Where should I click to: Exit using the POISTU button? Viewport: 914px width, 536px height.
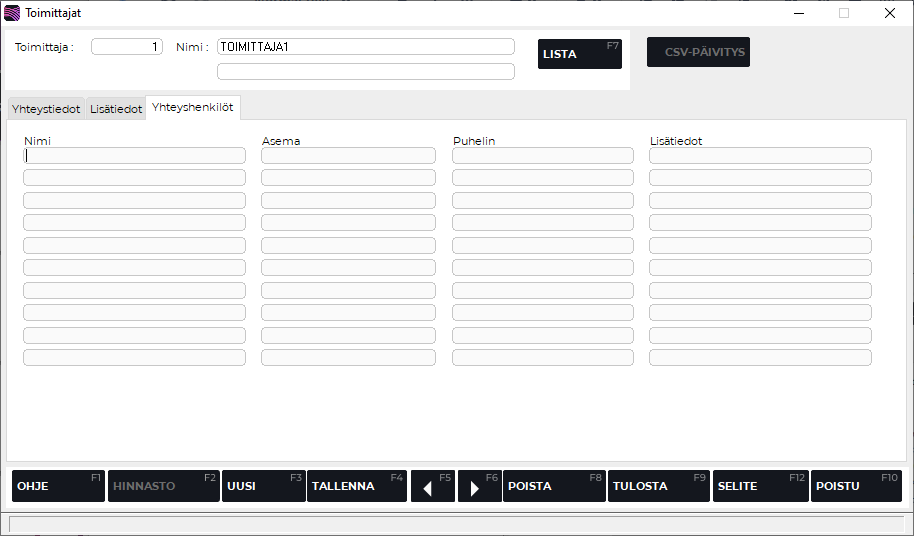[x=856, y=486]
